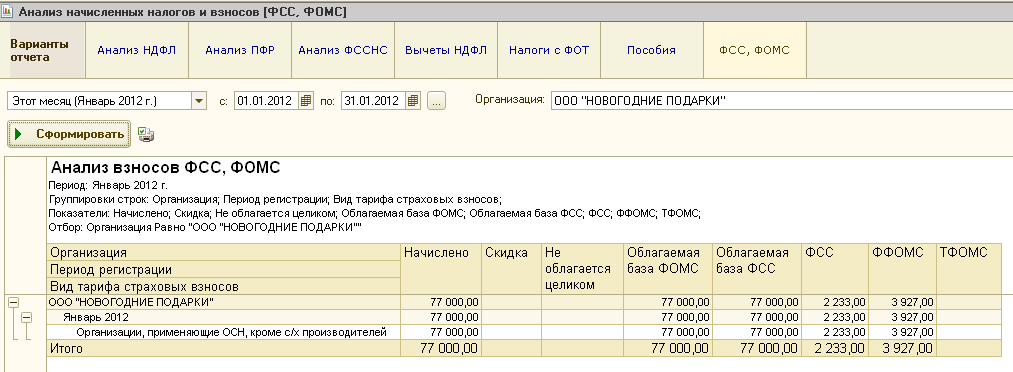Click the Облагаемая база ФОМС header
This screenshot has width=1013, height=372.
[x=668, y=269]
